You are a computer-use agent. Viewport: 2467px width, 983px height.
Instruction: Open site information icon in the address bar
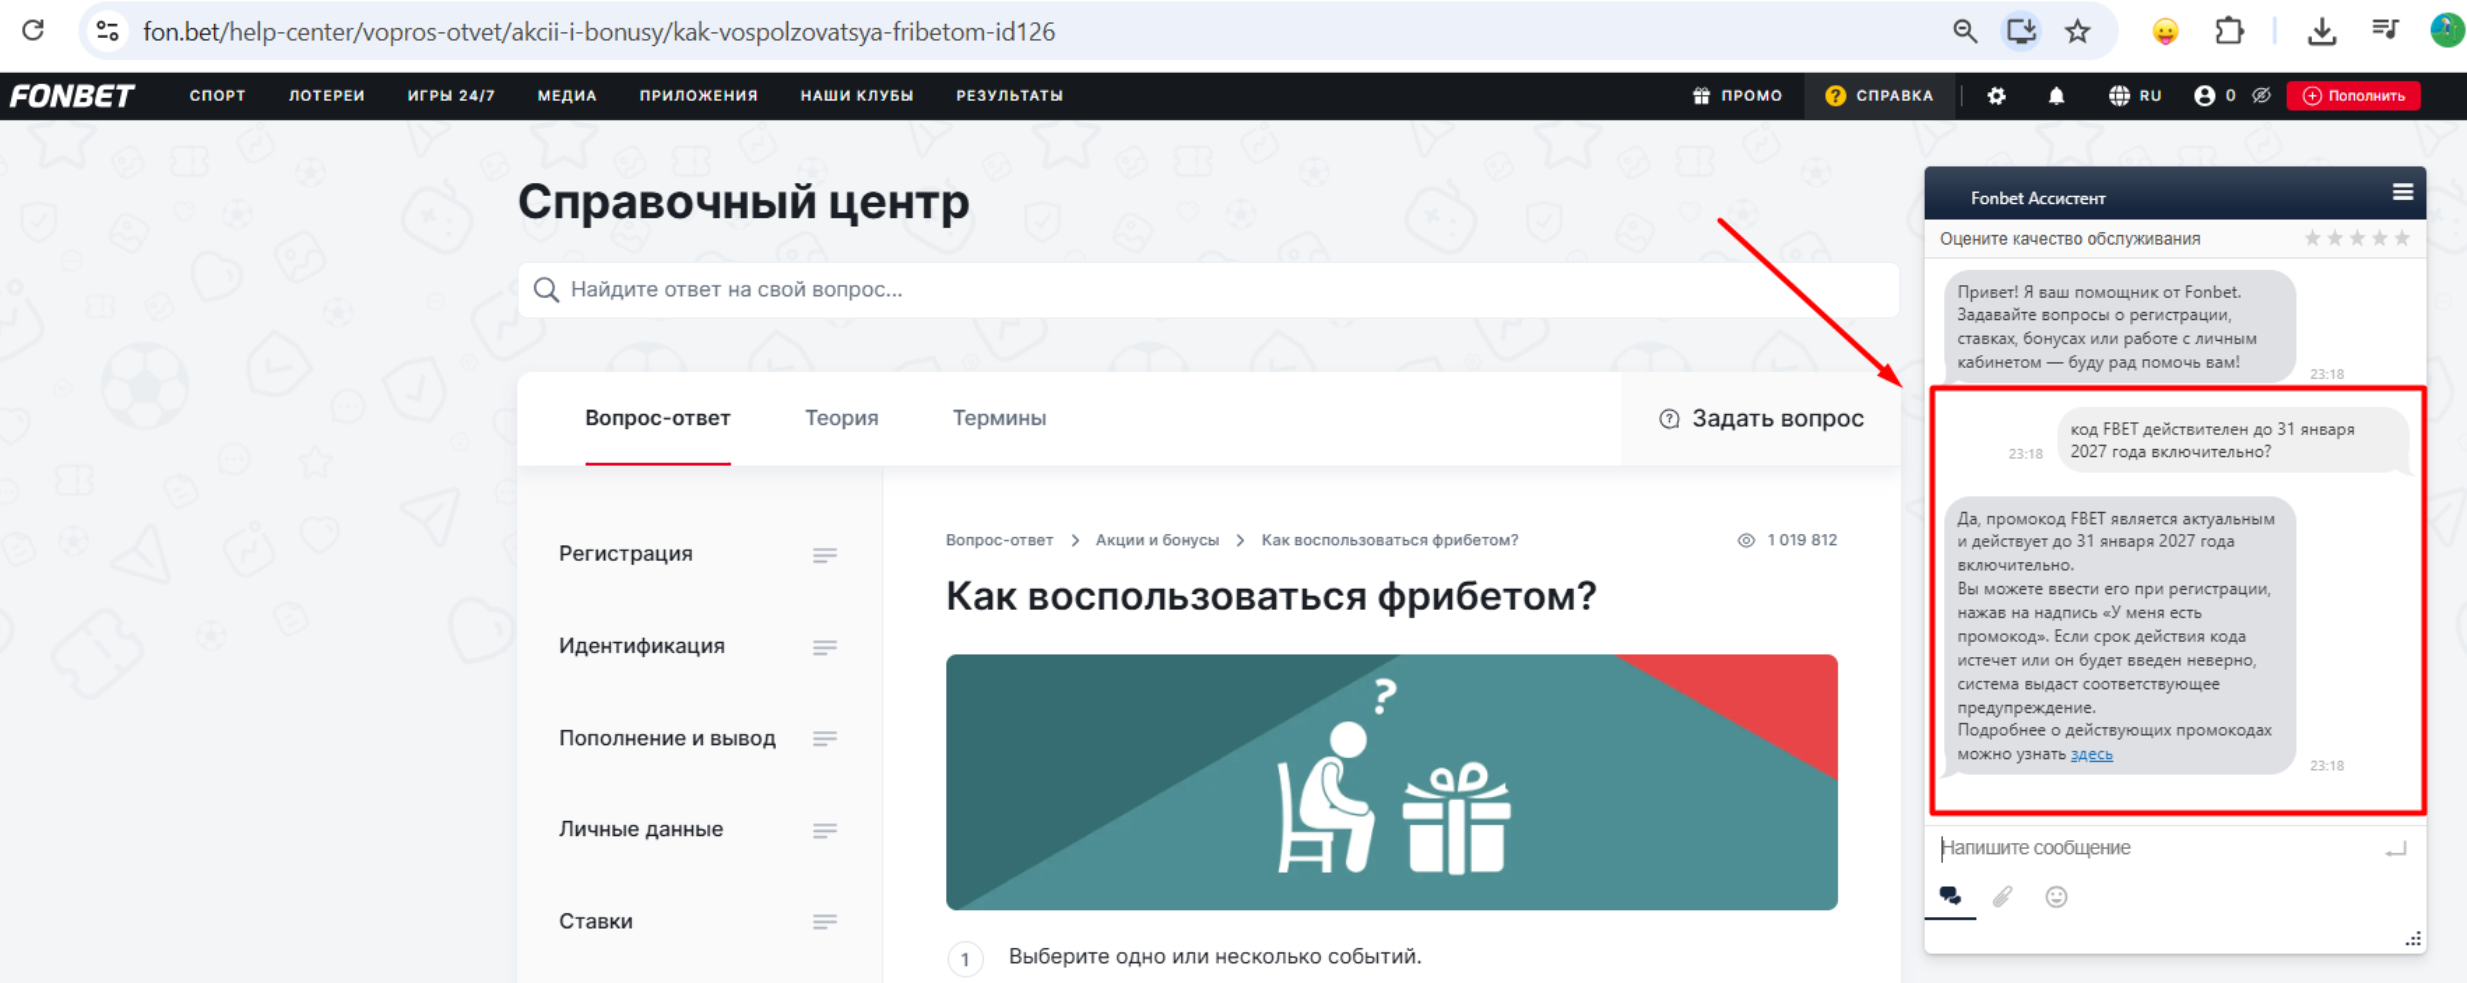(108, 31)
